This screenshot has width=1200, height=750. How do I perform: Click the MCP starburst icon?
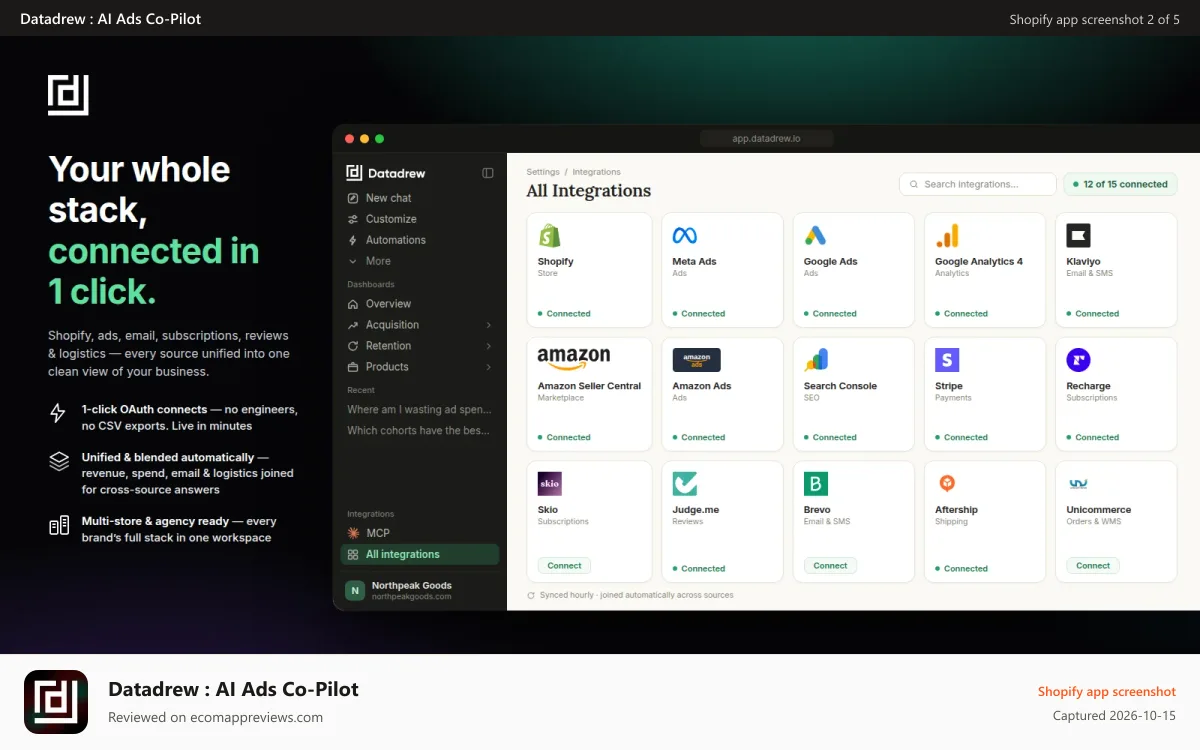pos(353,533)
